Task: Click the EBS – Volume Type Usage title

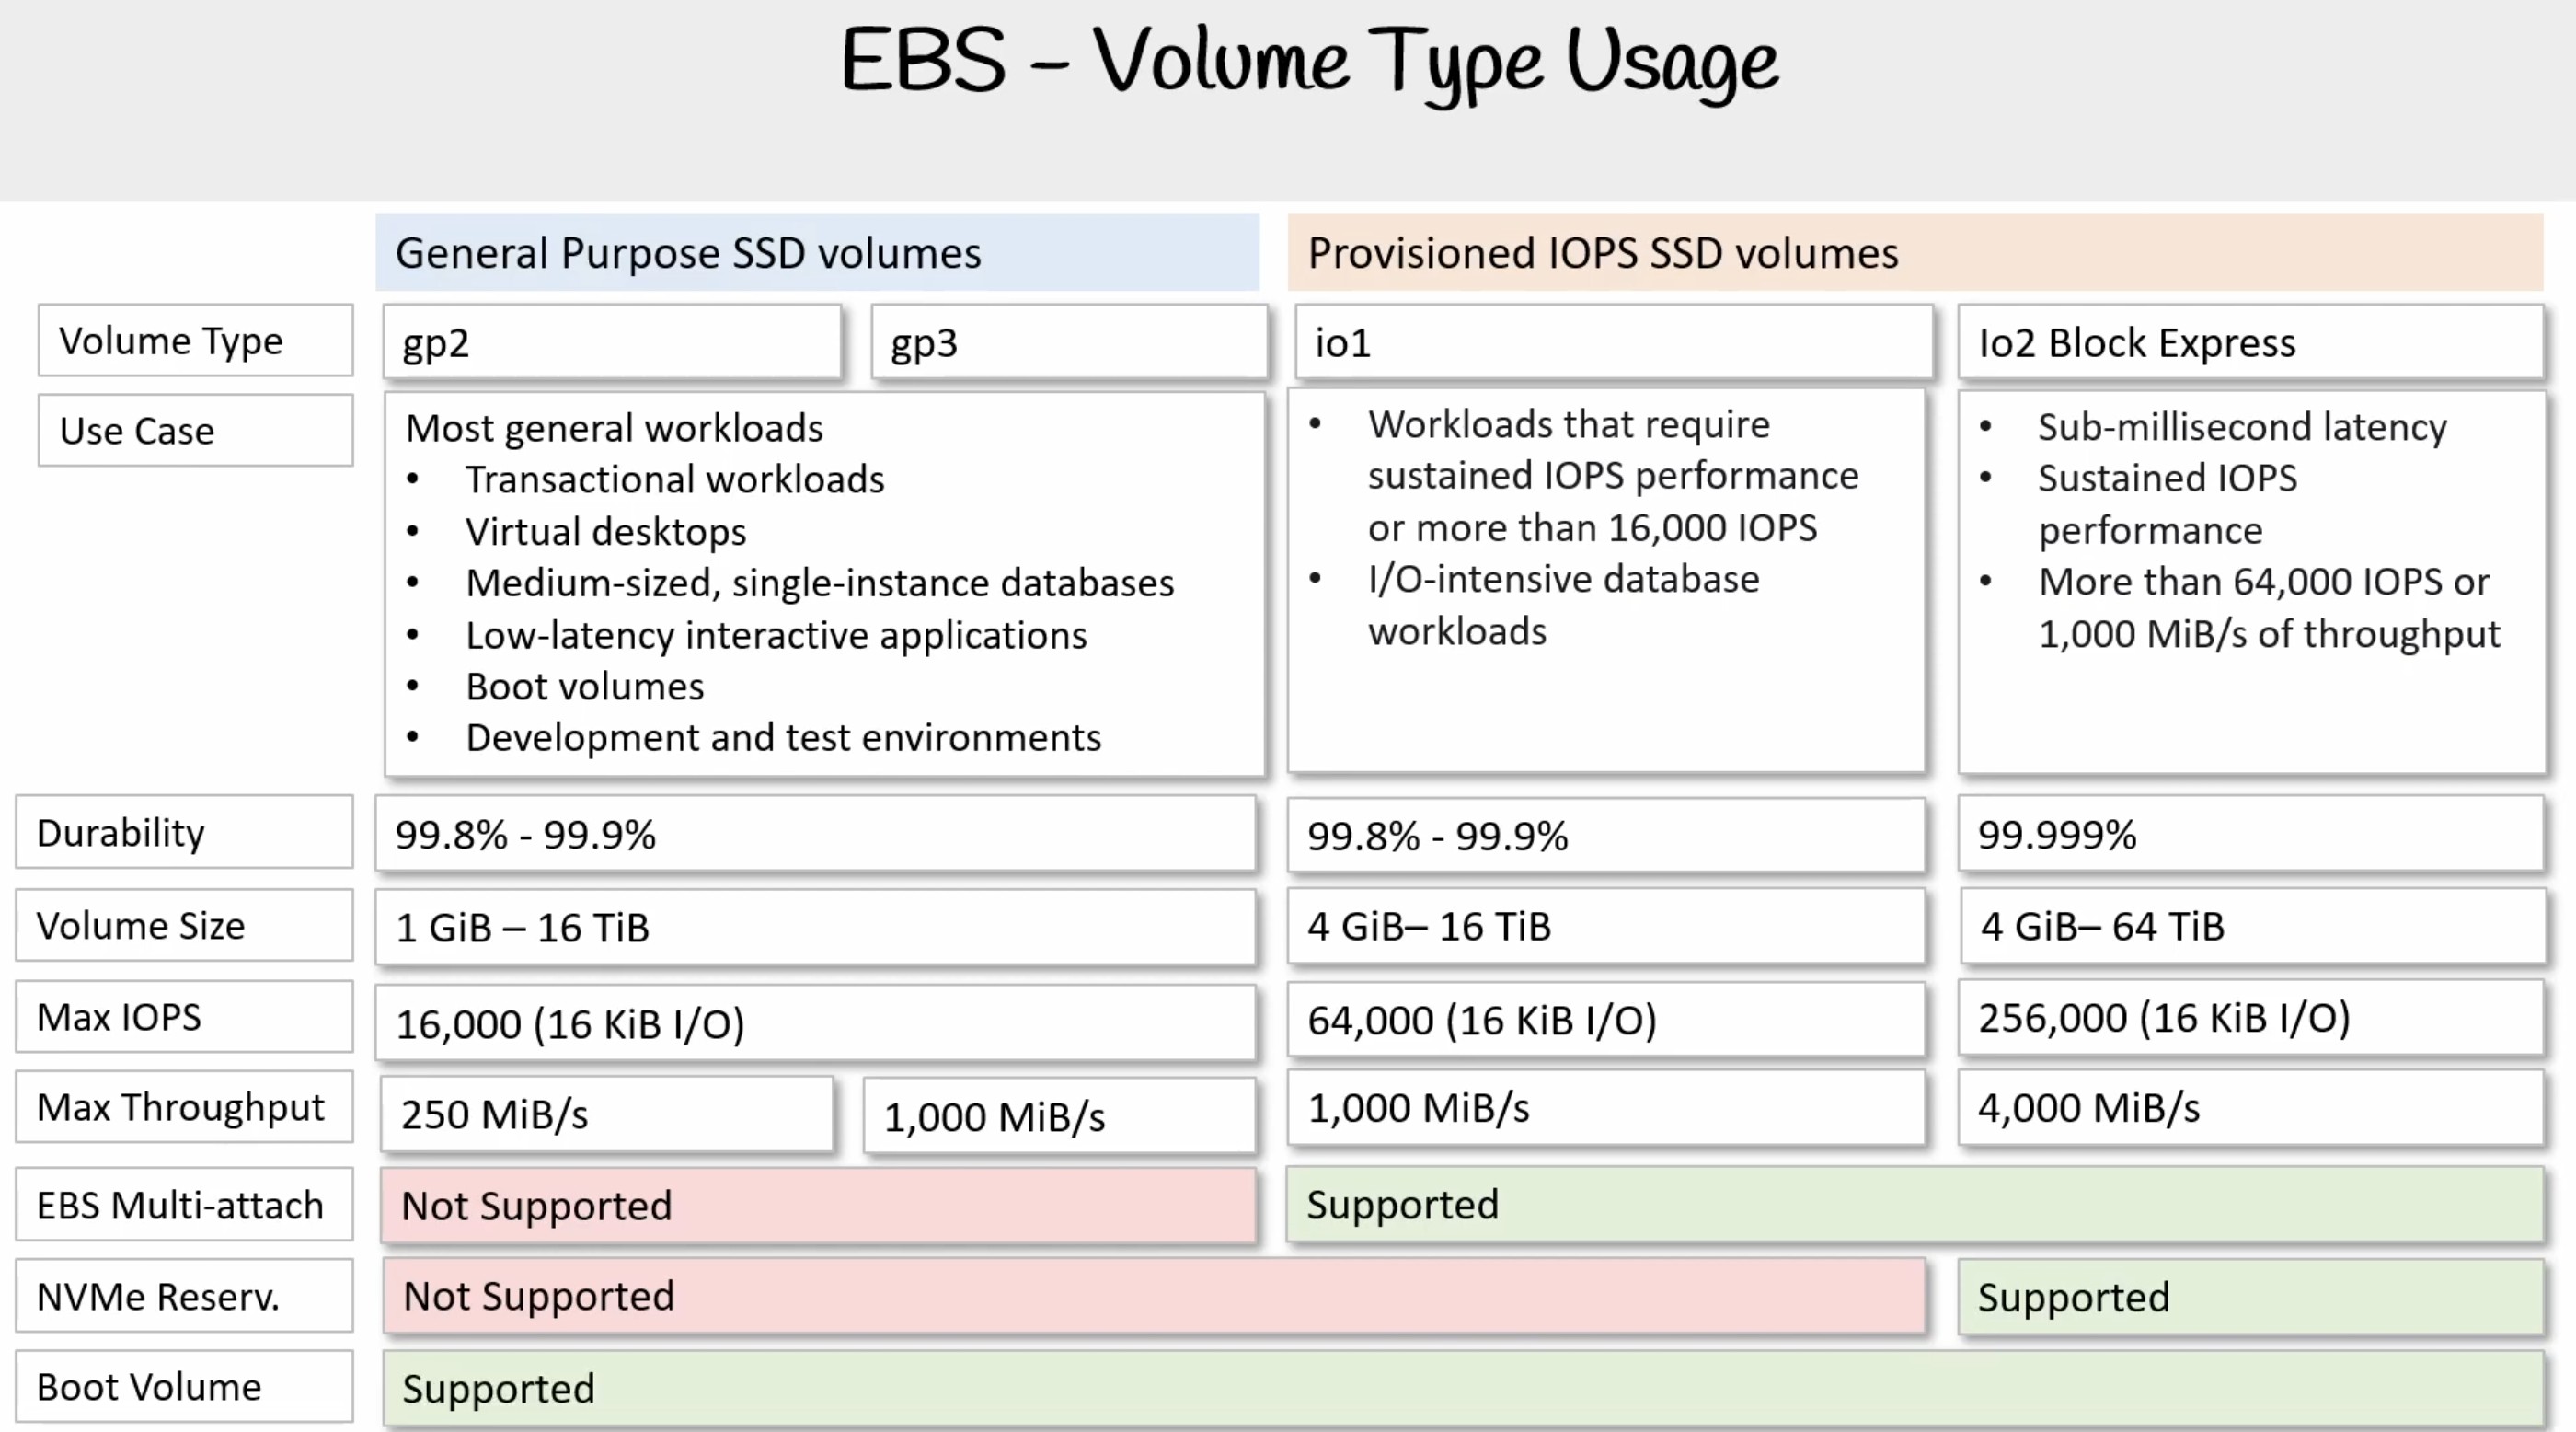Action: pos(1309,62)
